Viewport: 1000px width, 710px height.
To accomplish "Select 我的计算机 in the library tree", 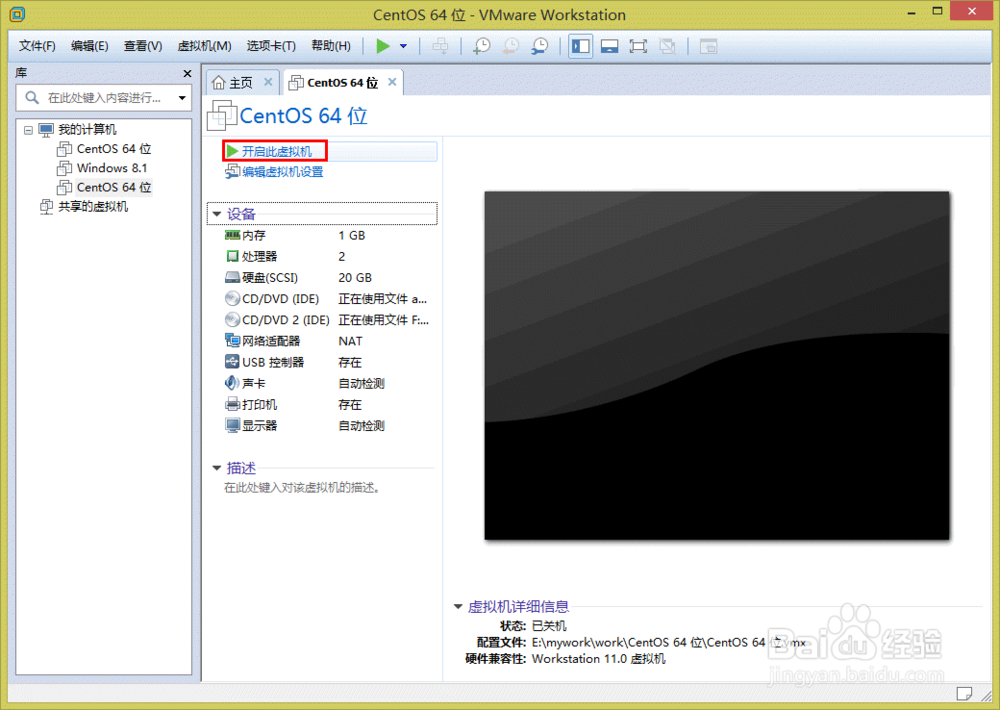I will pos(87,129).
